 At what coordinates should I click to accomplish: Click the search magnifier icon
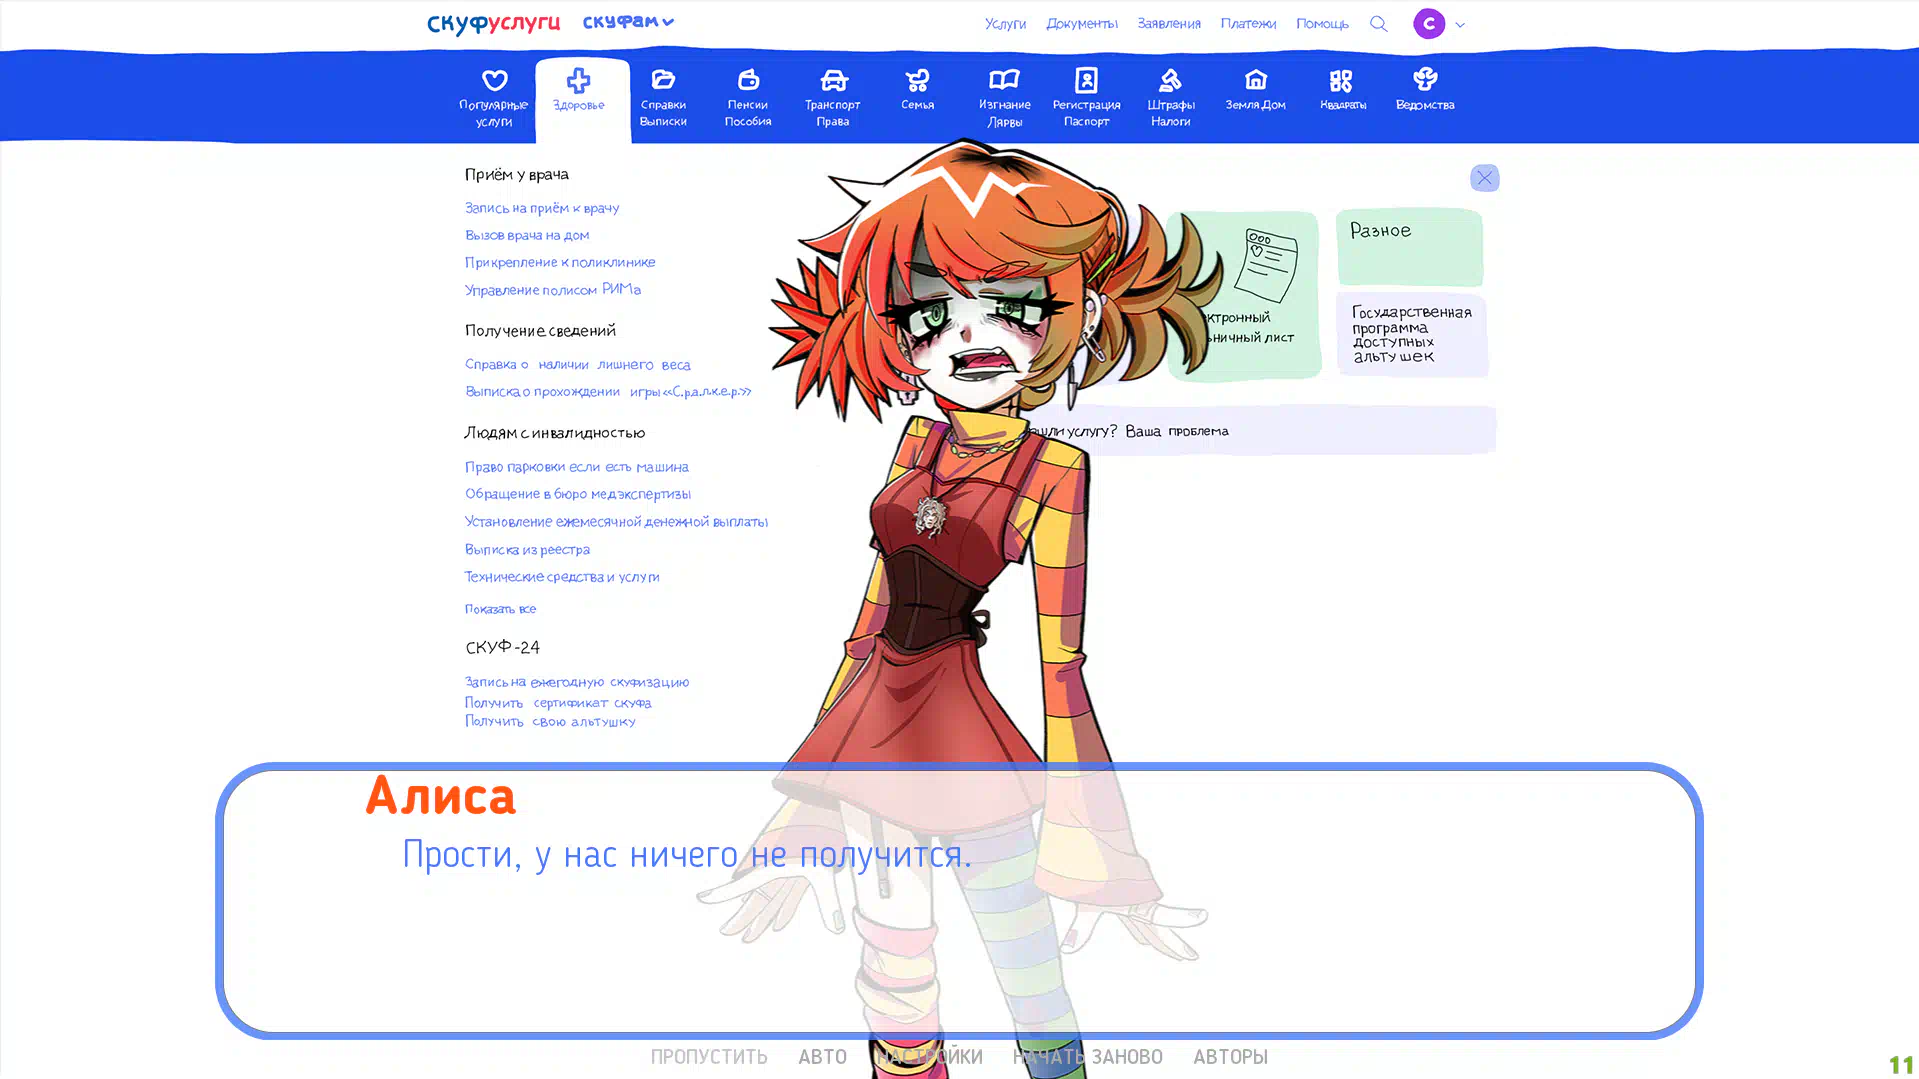tap(1378, 24)
